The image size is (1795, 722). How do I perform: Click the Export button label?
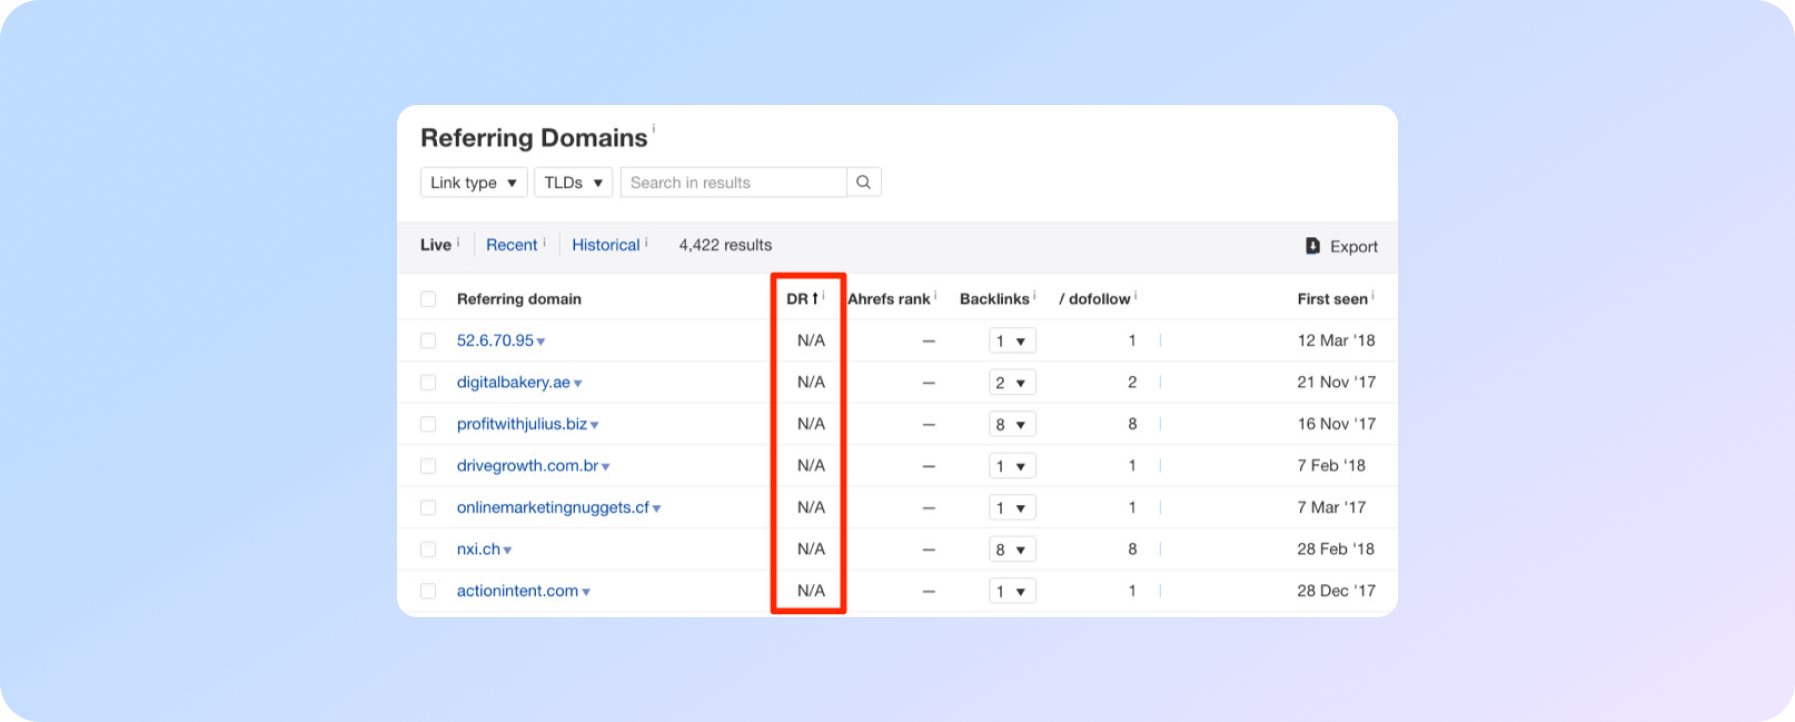pos(1354,246)
